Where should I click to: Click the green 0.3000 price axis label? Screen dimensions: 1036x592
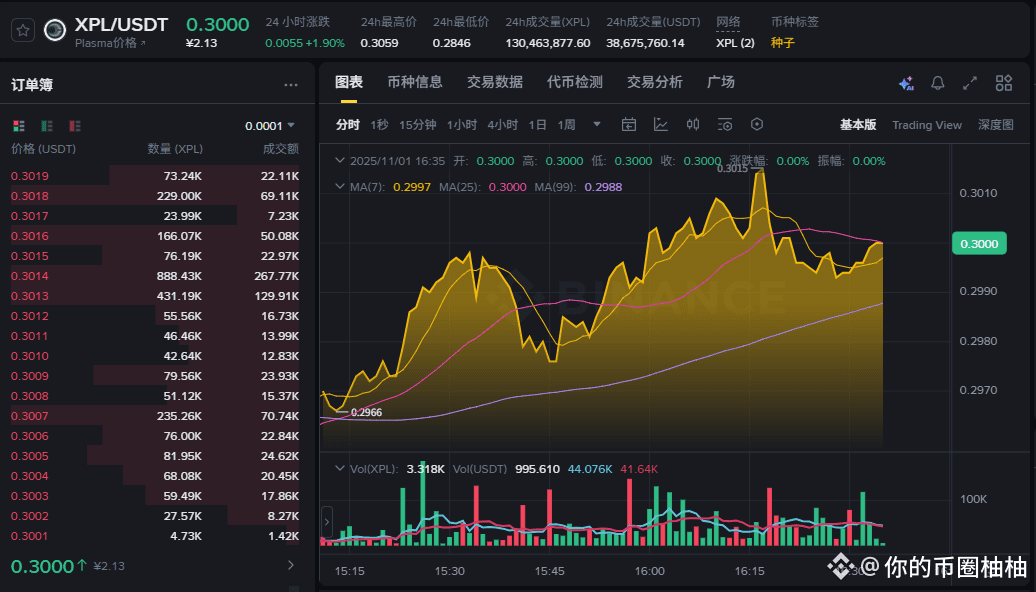point(979,244)
